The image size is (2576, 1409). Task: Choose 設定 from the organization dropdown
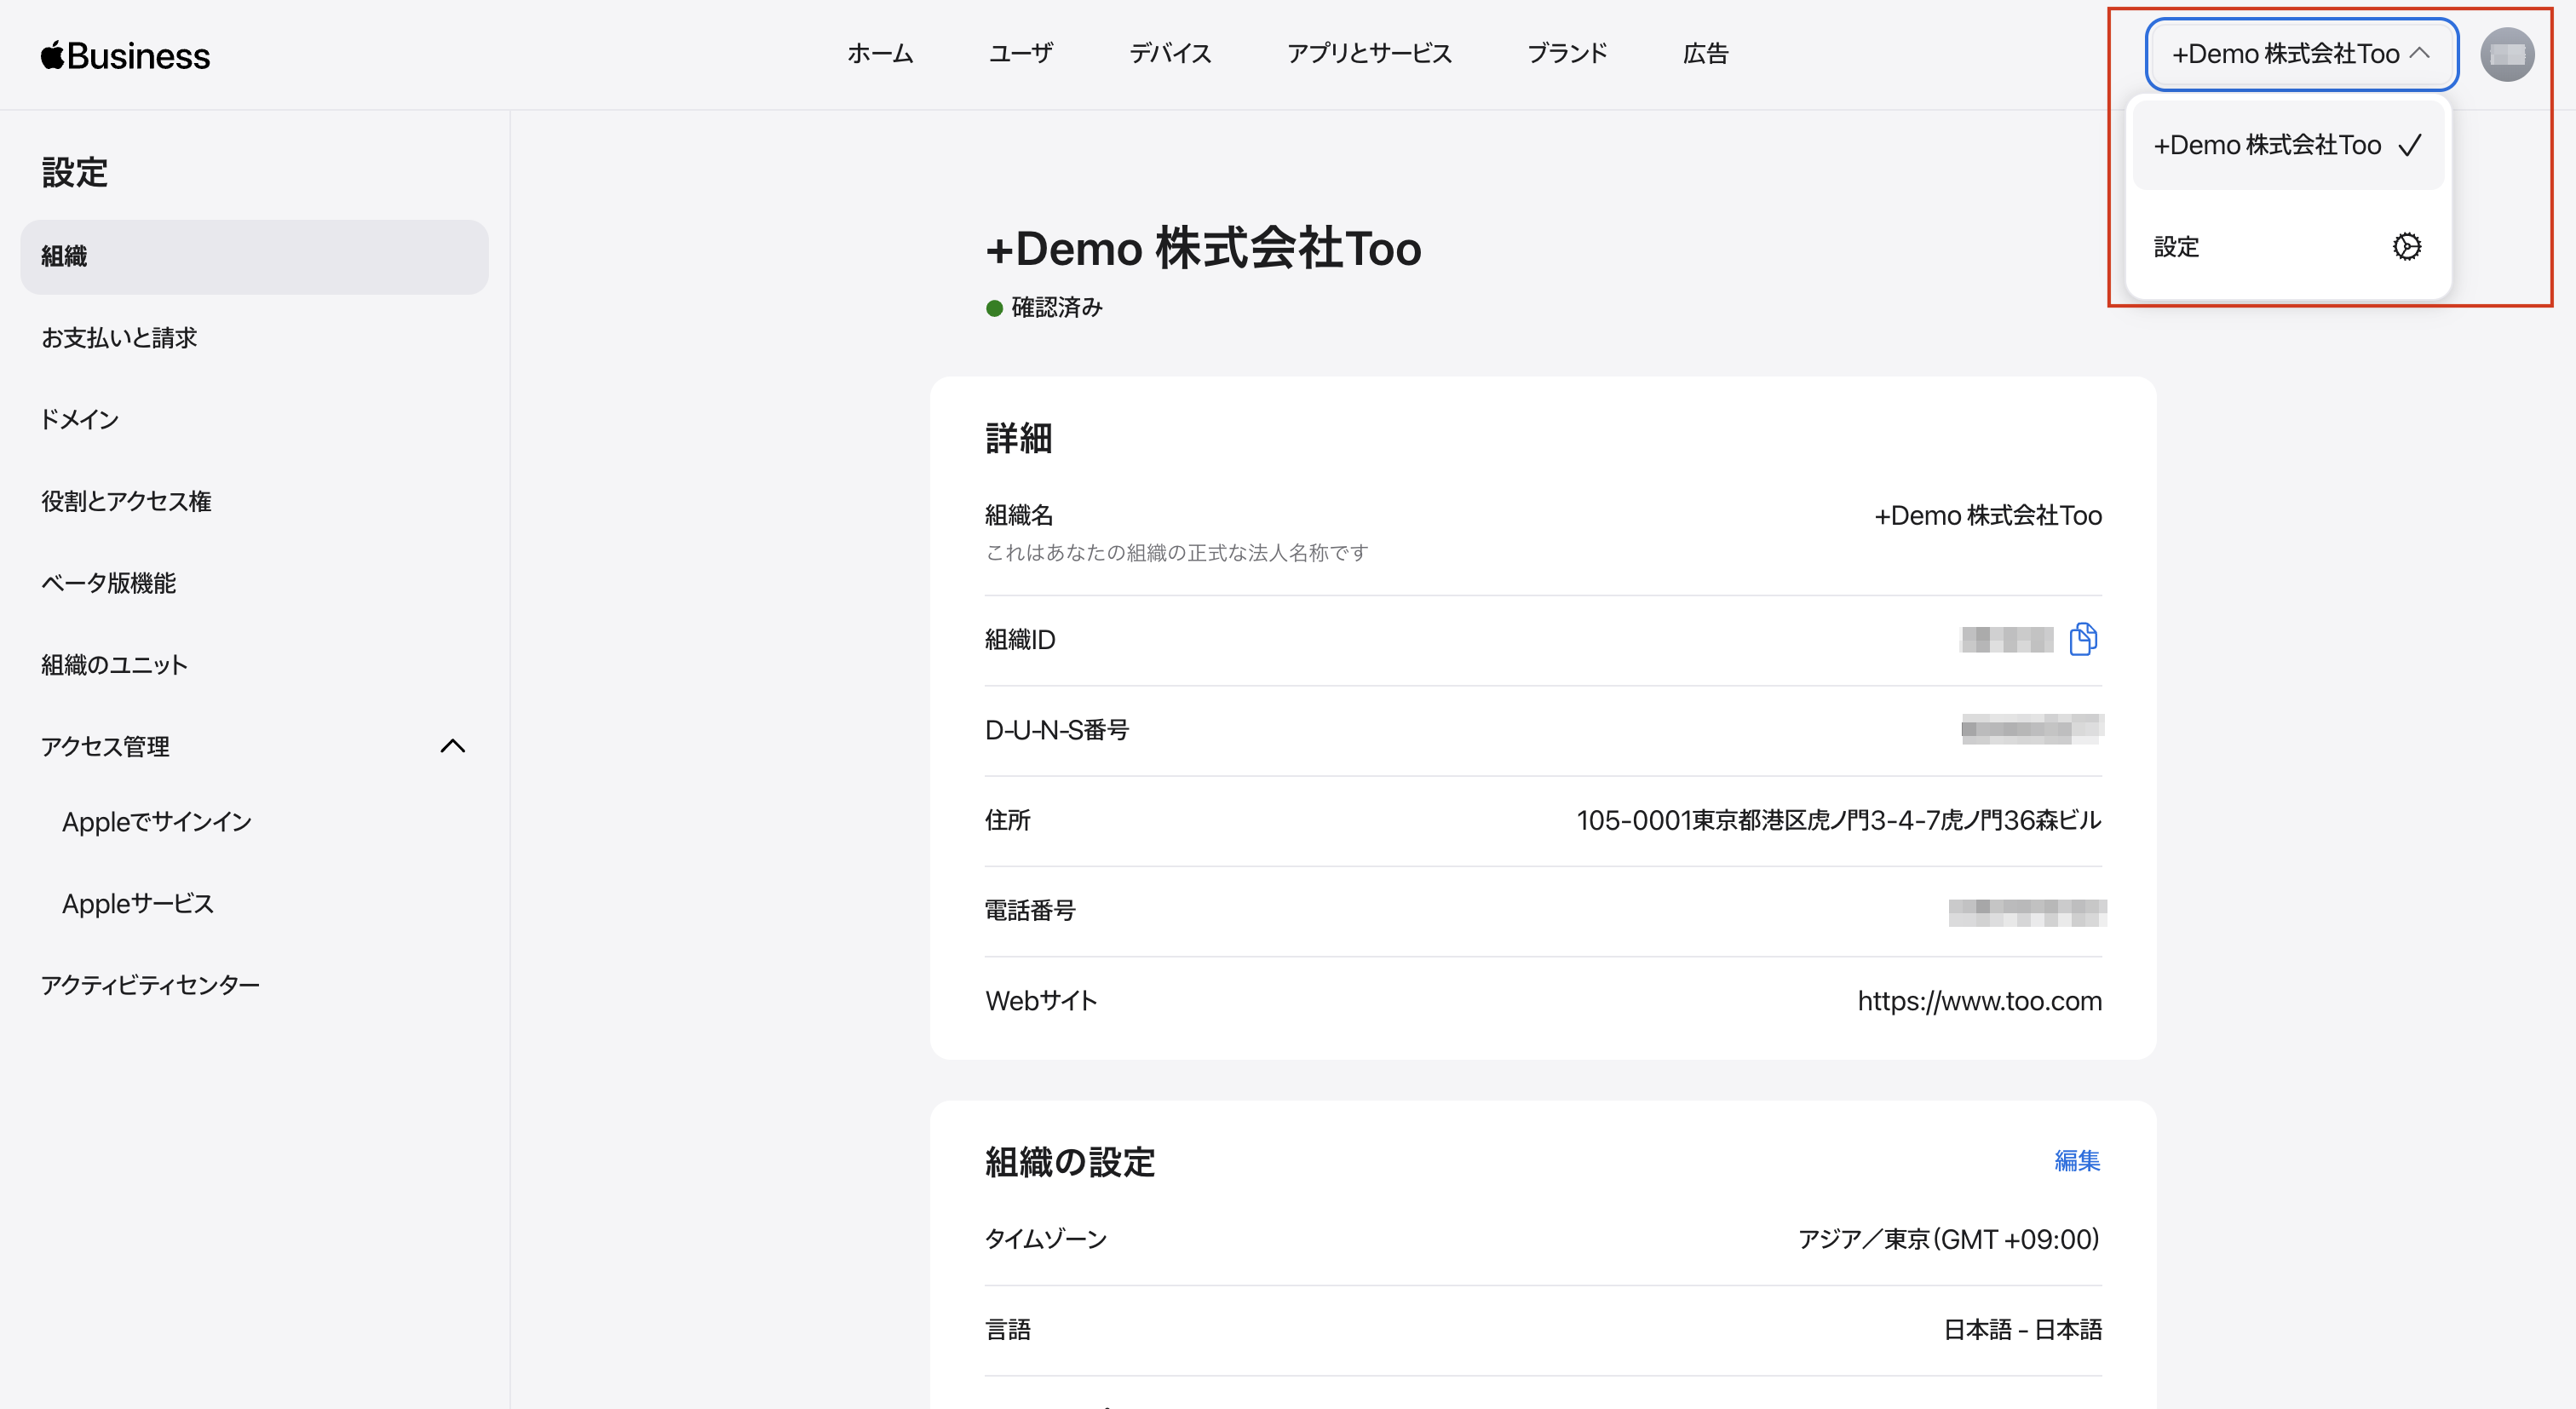click(x=2288, y=246)
